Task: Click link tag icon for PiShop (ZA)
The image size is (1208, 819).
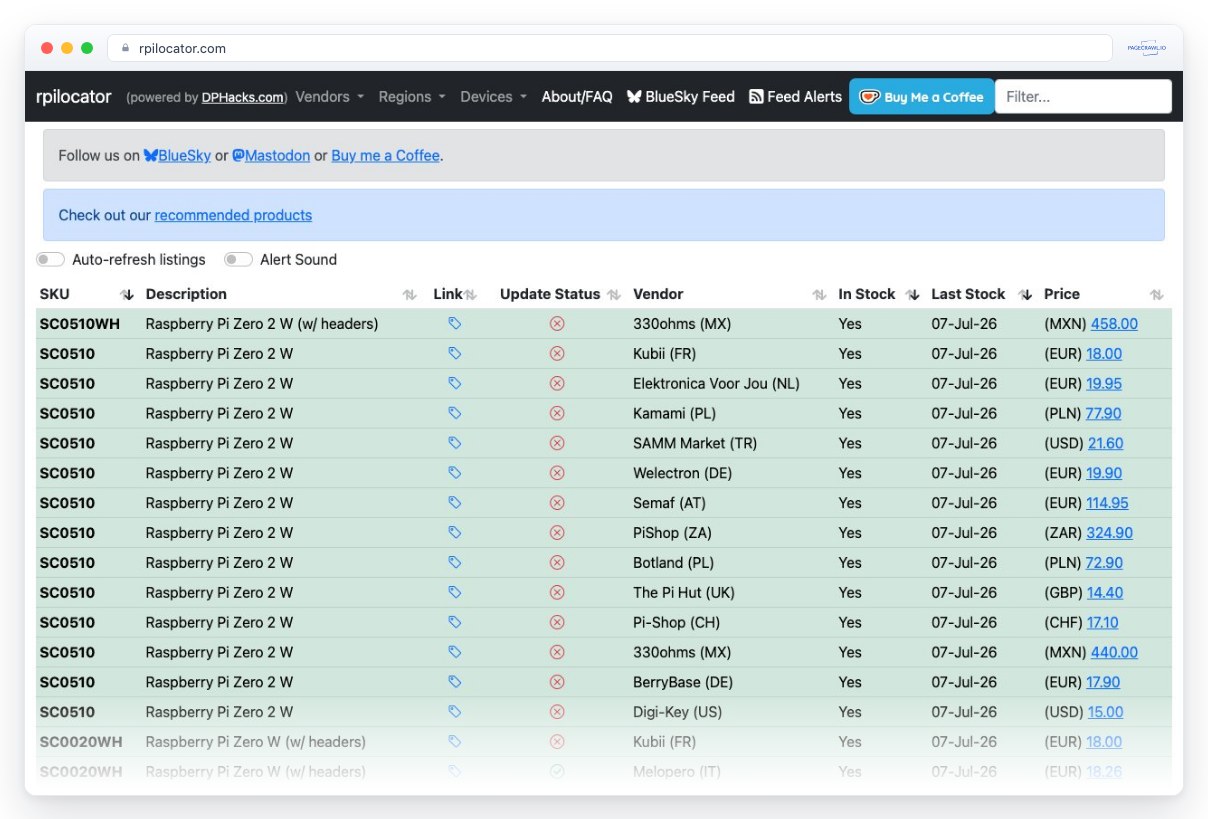Action: coord(454,533)
